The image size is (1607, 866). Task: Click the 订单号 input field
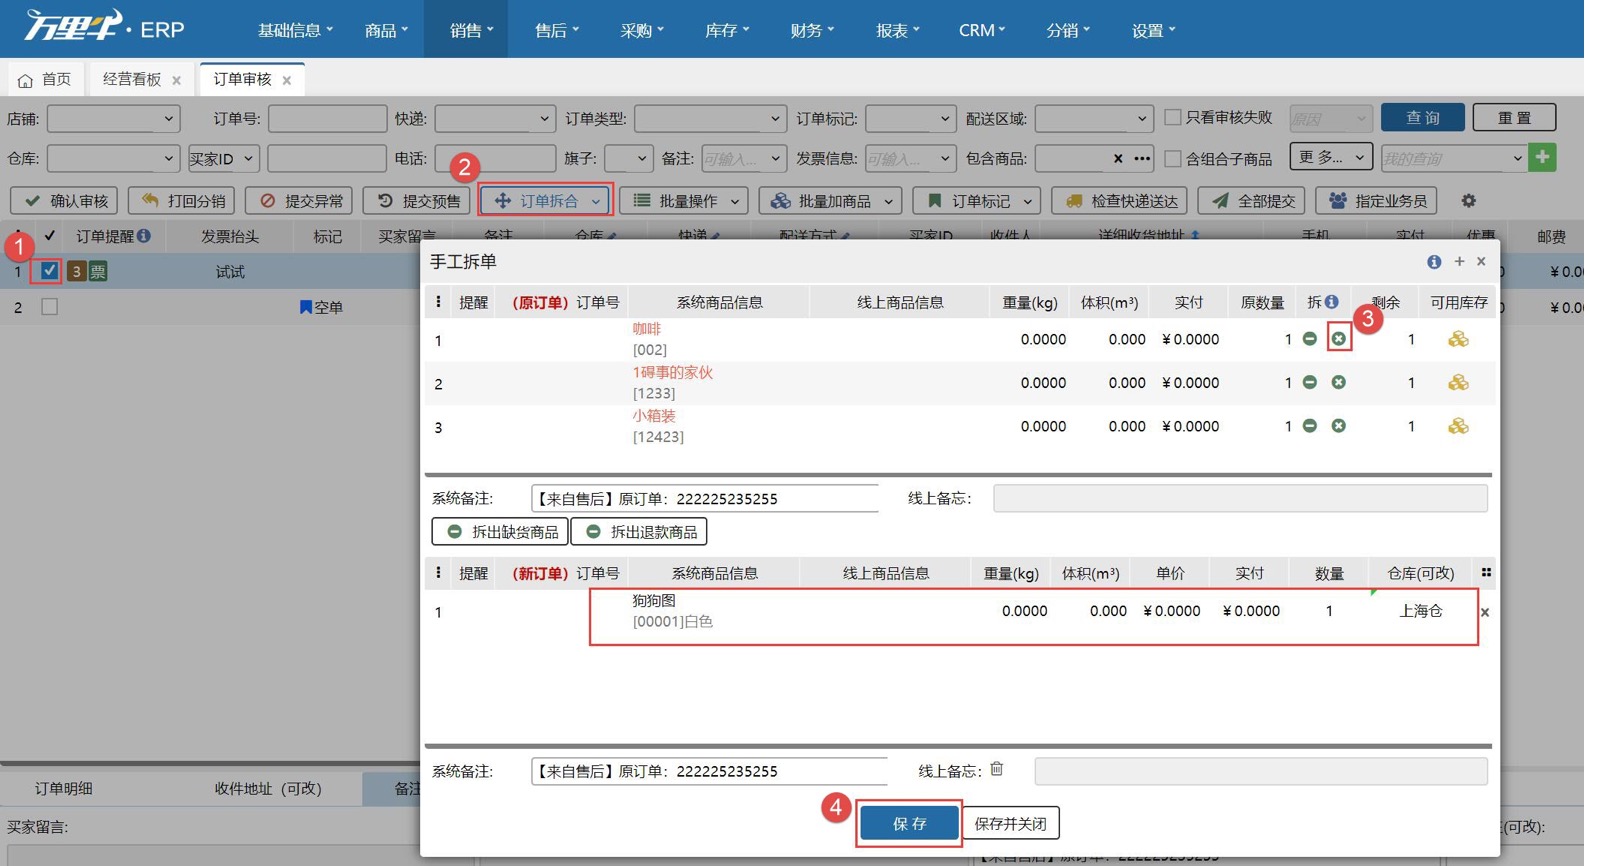[327, 118]
